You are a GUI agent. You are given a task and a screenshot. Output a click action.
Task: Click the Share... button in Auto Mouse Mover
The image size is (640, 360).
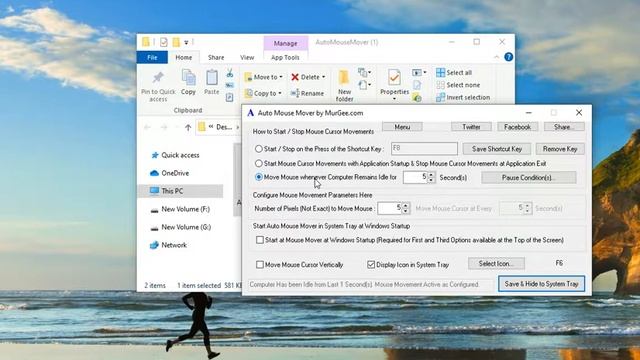click(564, 127)
